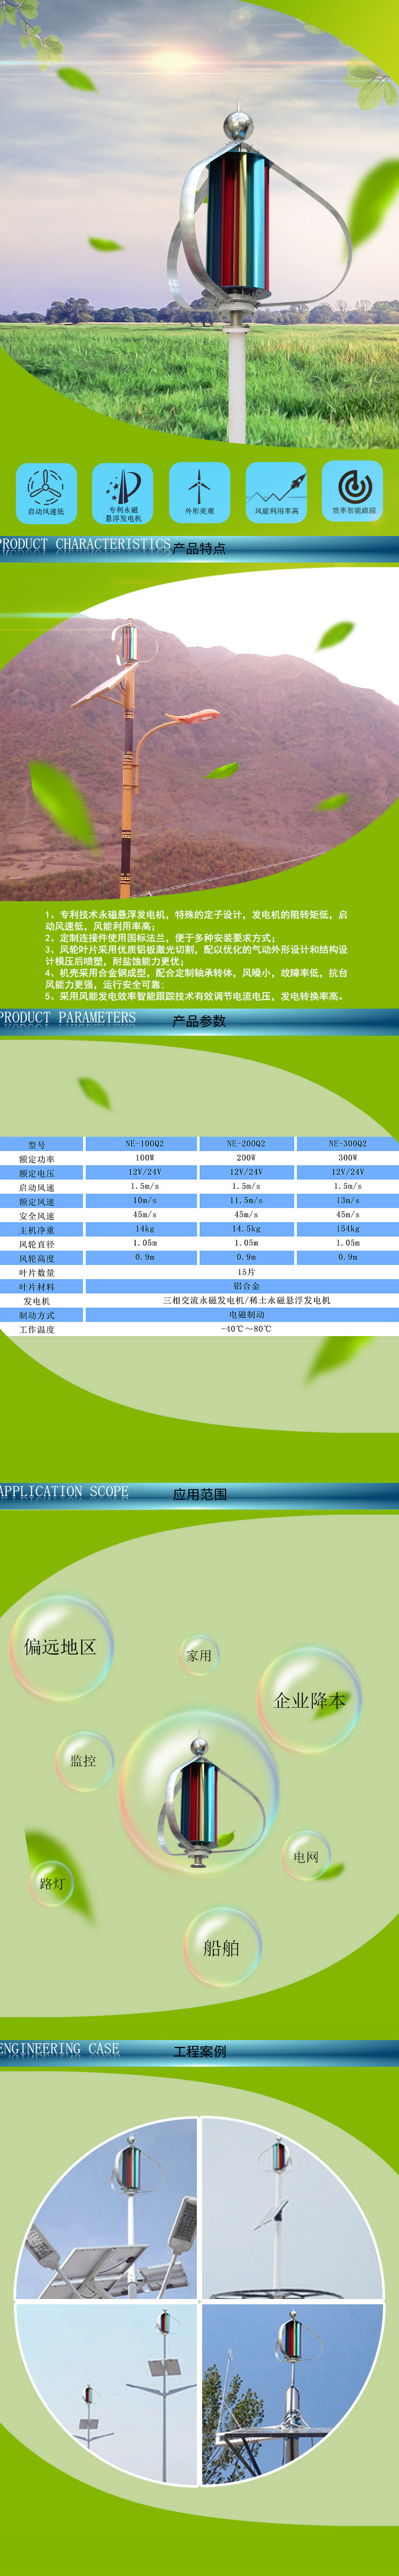Go to the 产品特点 section header
The width and height of the screenshot is (399, 2576).
(x=199, y=548)
